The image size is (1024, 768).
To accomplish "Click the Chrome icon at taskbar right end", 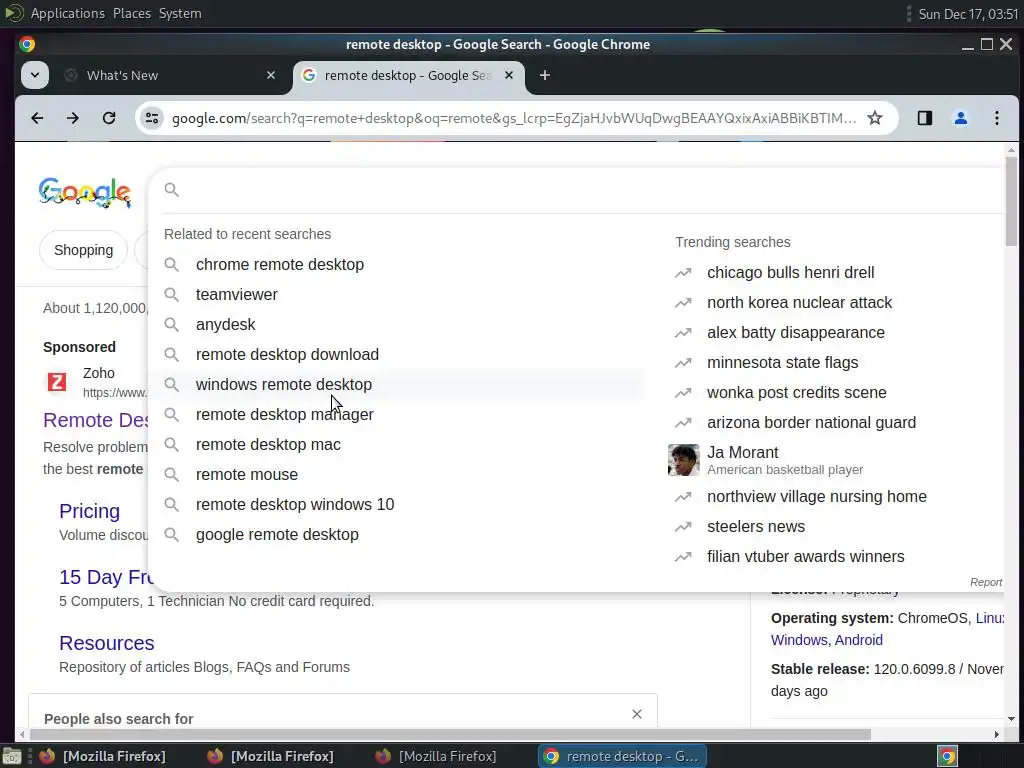I will (947, 756).
